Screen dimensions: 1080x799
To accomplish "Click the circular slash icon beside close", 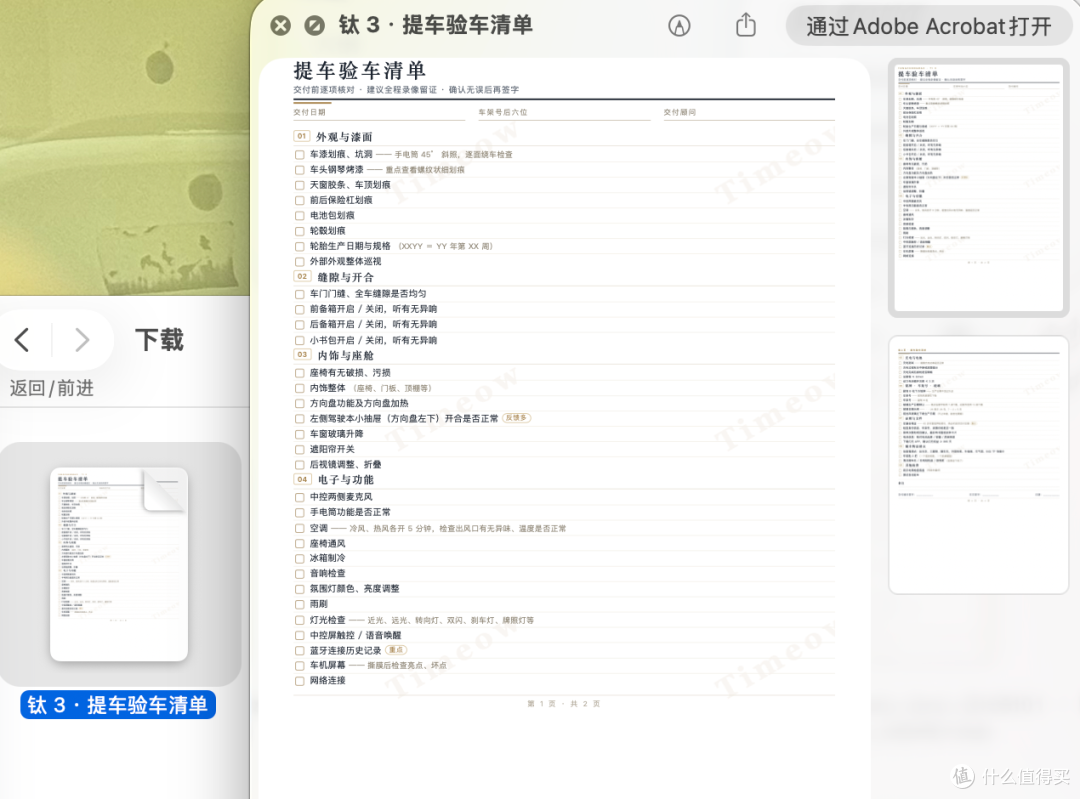I will (314, 26).
